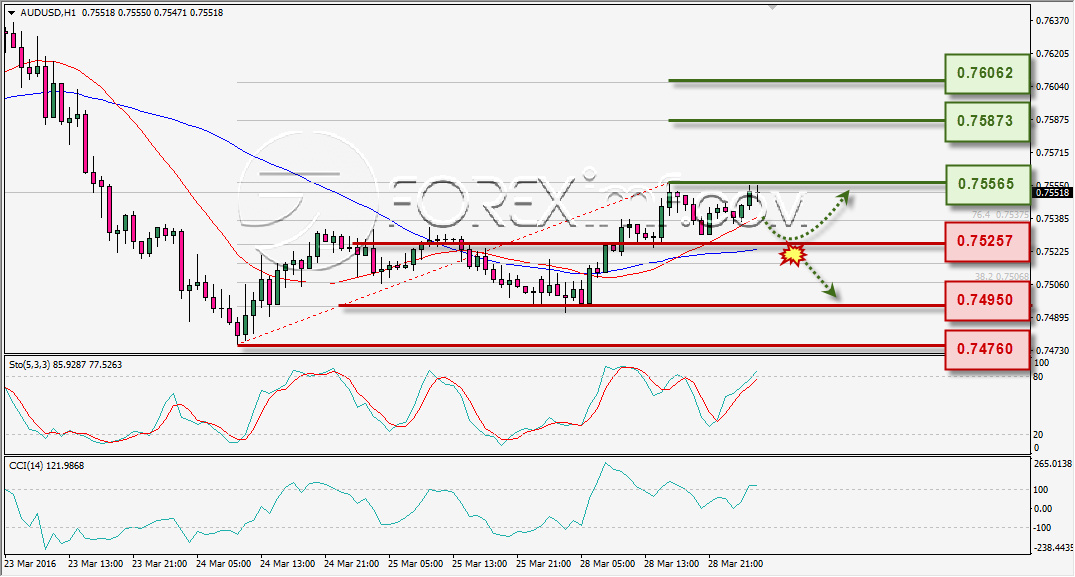Click the 0.75565 green resistance label

987,184
